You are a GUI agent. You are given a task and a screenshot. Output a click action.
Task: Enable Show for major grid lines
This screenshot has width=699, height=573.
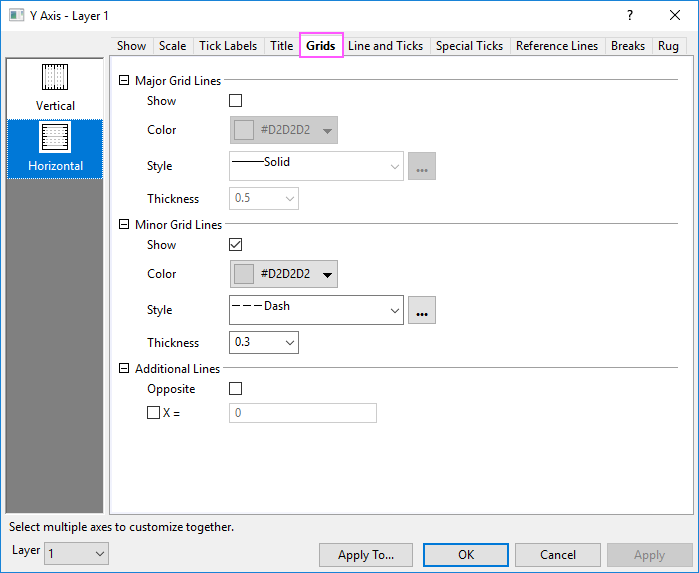coord(236,101)
